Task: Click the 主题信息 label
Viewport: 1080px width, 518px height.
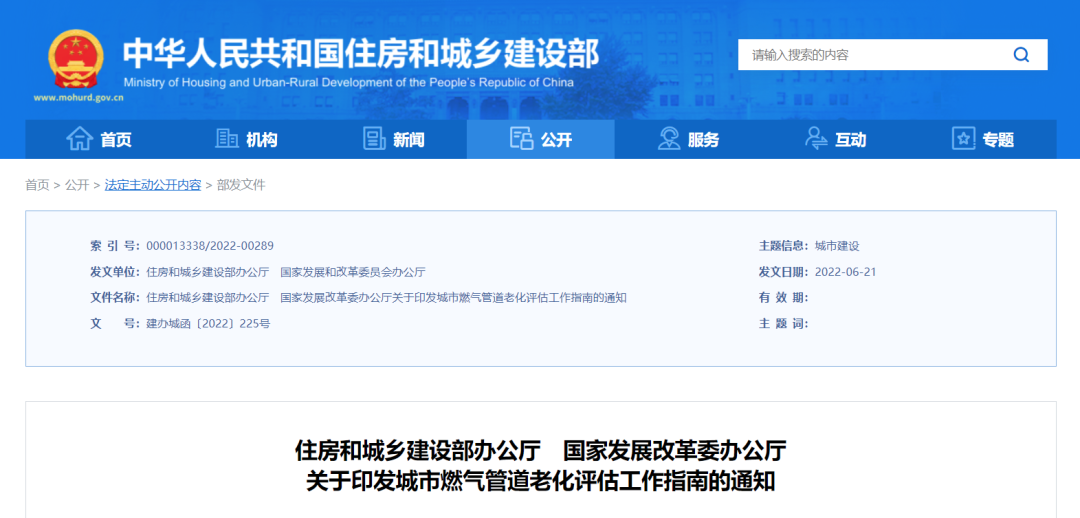Action: coord(784,246)
